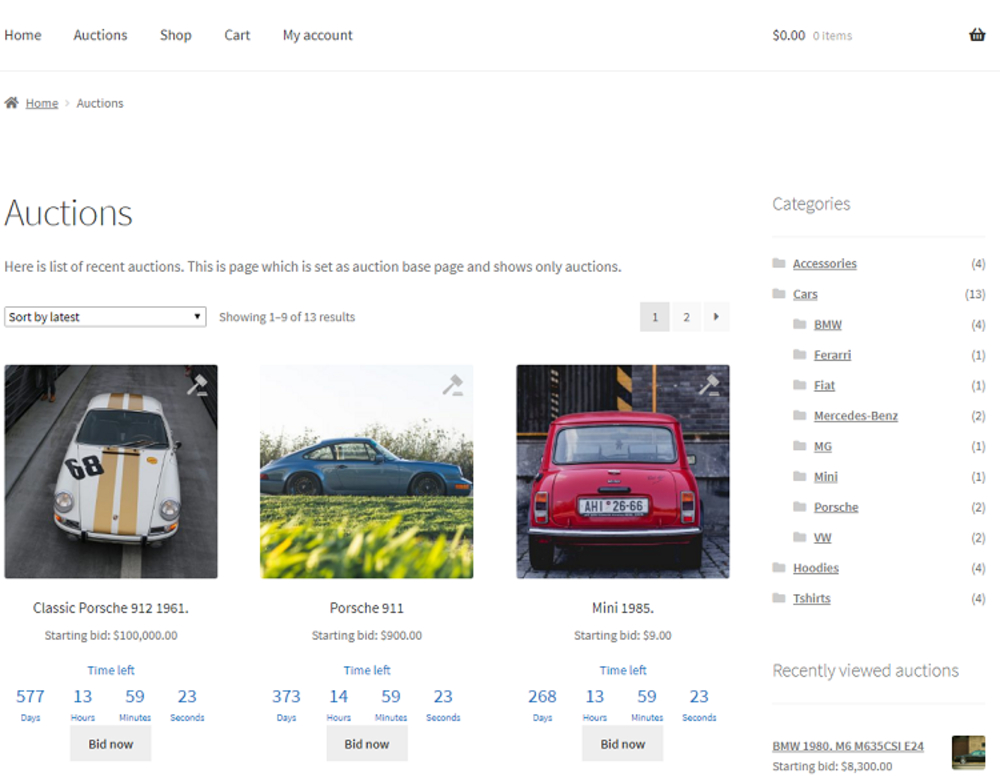Click folder icon beside Accessories category
Viewport: 1000px width, 777px height.
[779, 263]
